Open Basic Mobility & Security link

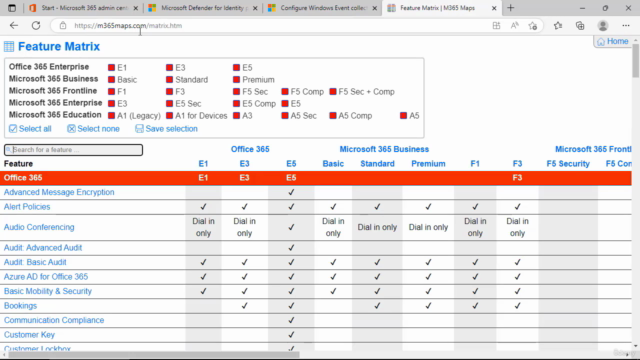[x=48, y=291]
